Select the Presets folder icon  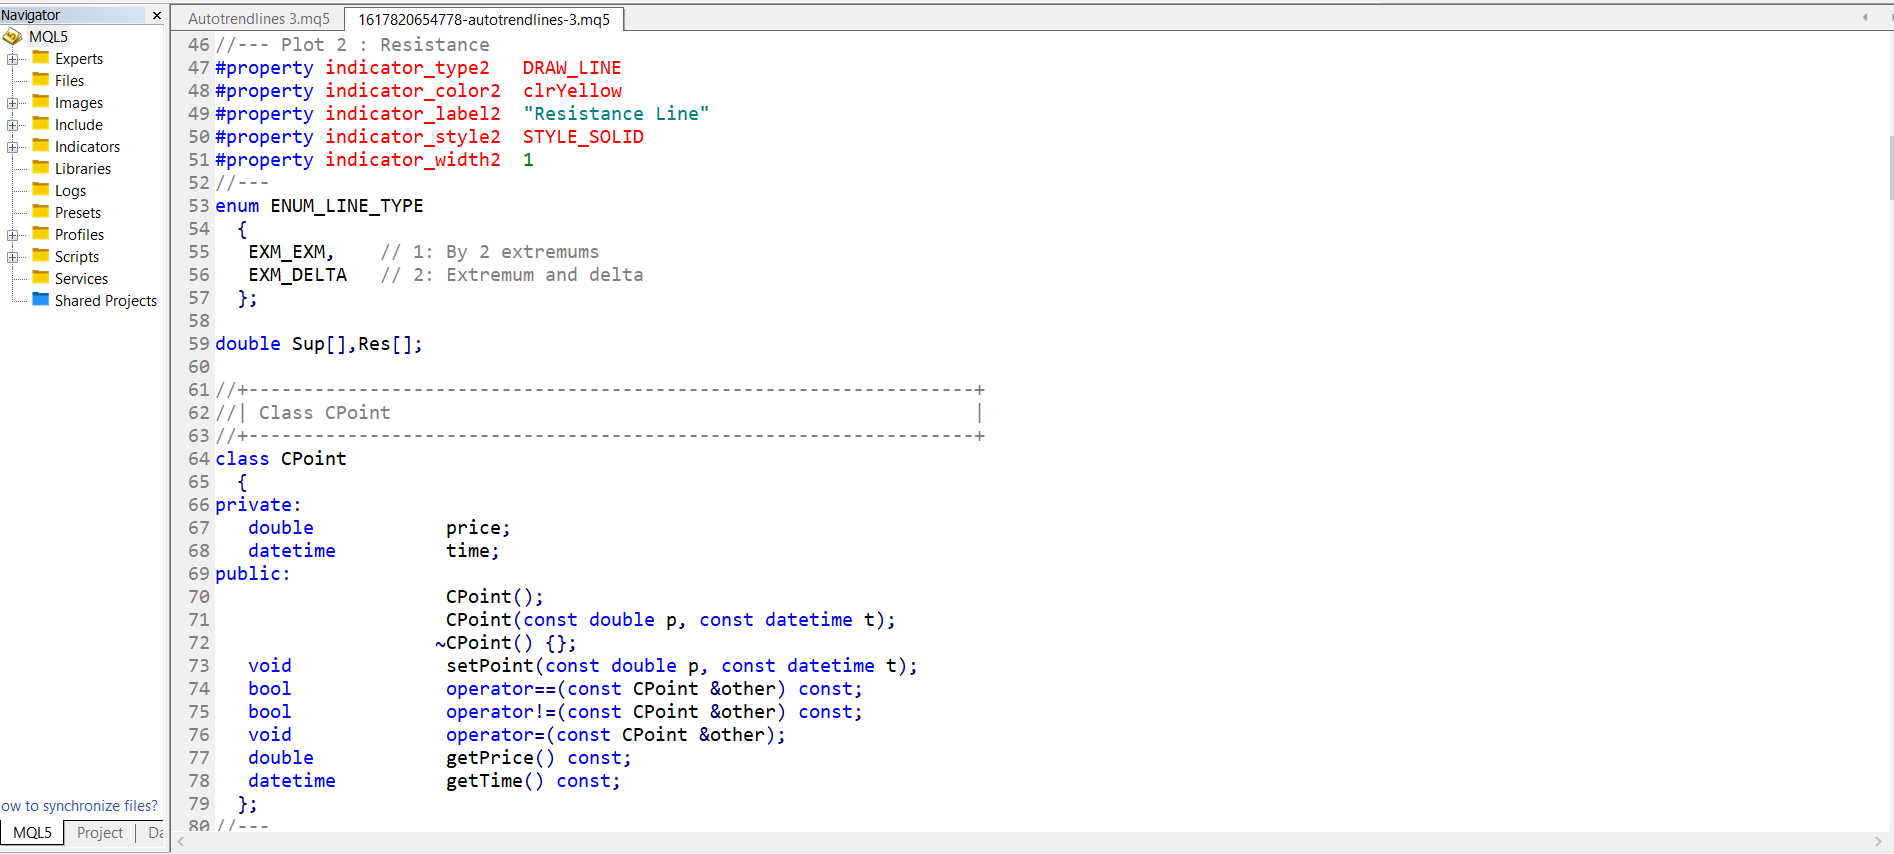[x=41, y=212]
